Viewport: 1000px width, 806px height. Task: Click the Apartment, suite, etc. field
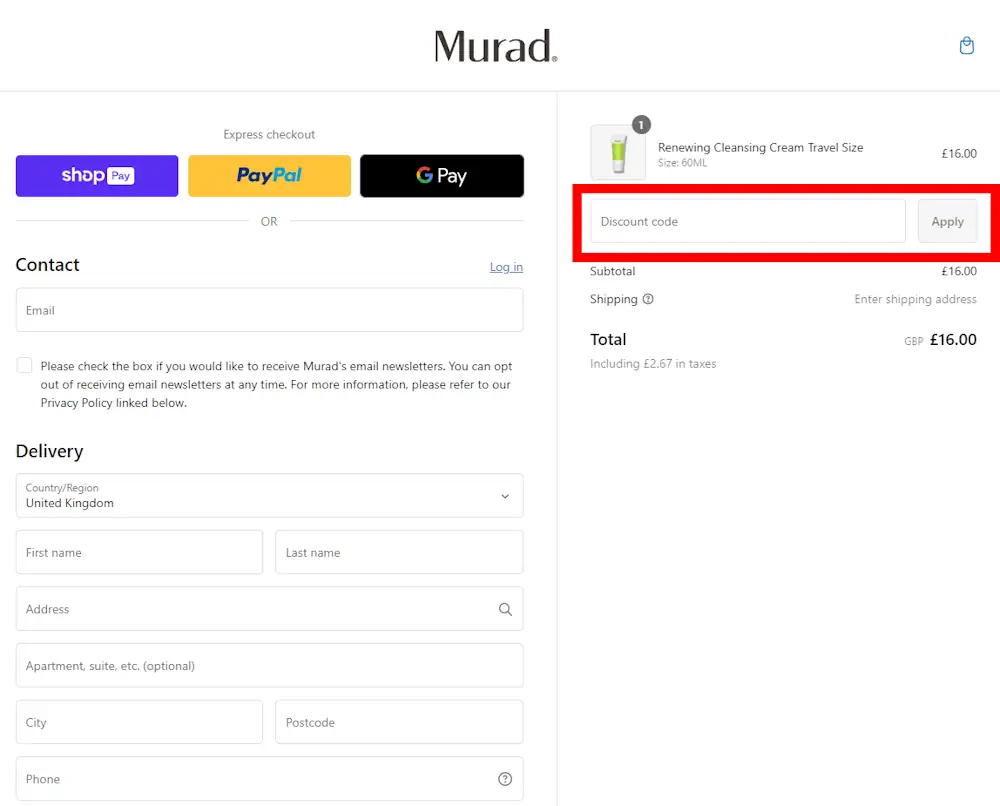[x=269, y=666]
